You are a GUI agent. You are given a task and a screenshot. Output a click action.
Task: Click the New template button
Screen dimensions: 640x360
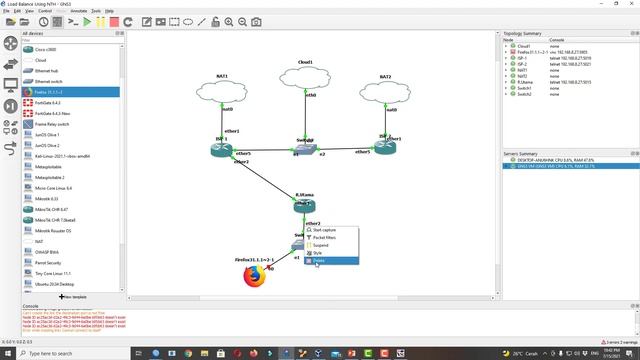[x=73, y=297]
